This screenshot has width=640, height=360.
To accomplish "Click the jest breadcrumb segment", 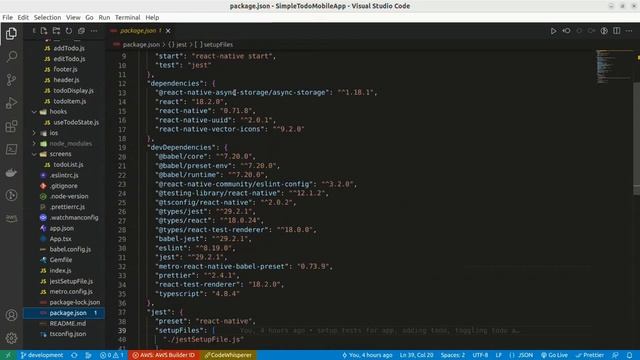I will coord(178,44).
